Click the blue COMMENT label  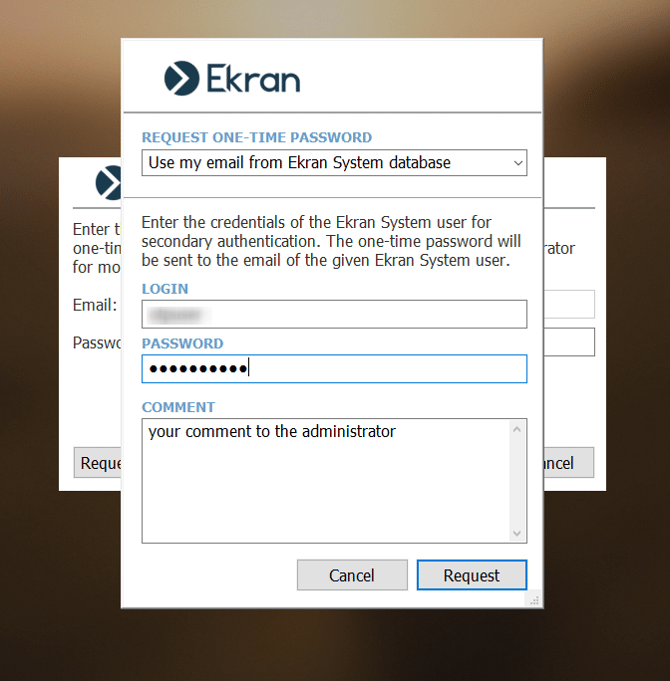pos(178,407)
